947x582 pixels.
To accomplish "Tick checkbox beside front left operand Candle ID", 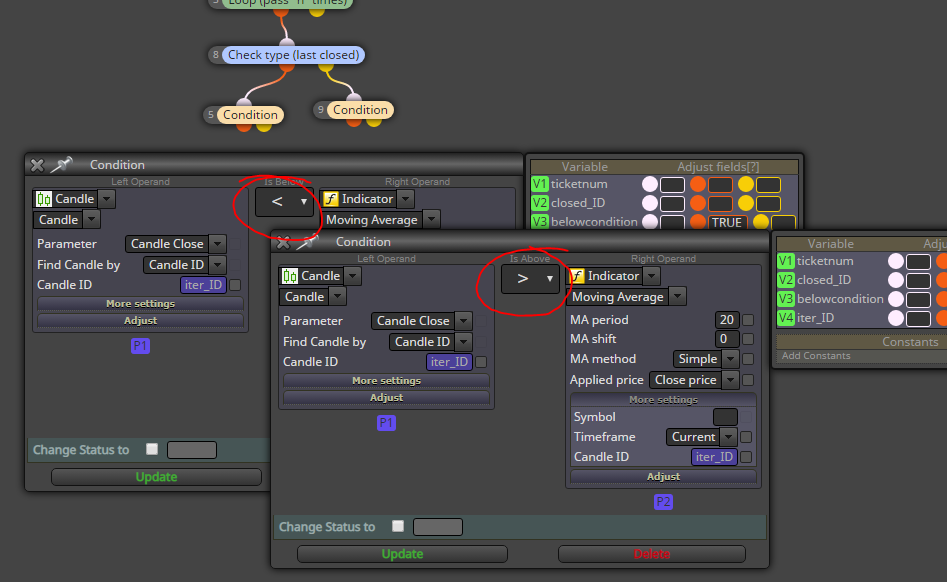I will coord(481,362).
